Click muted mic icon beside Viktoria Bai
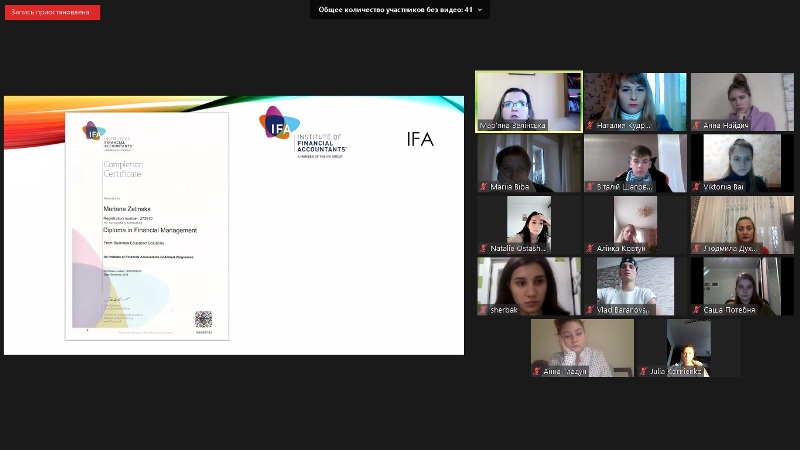Screen dimensions: 800x450 (x=696, y=187)
